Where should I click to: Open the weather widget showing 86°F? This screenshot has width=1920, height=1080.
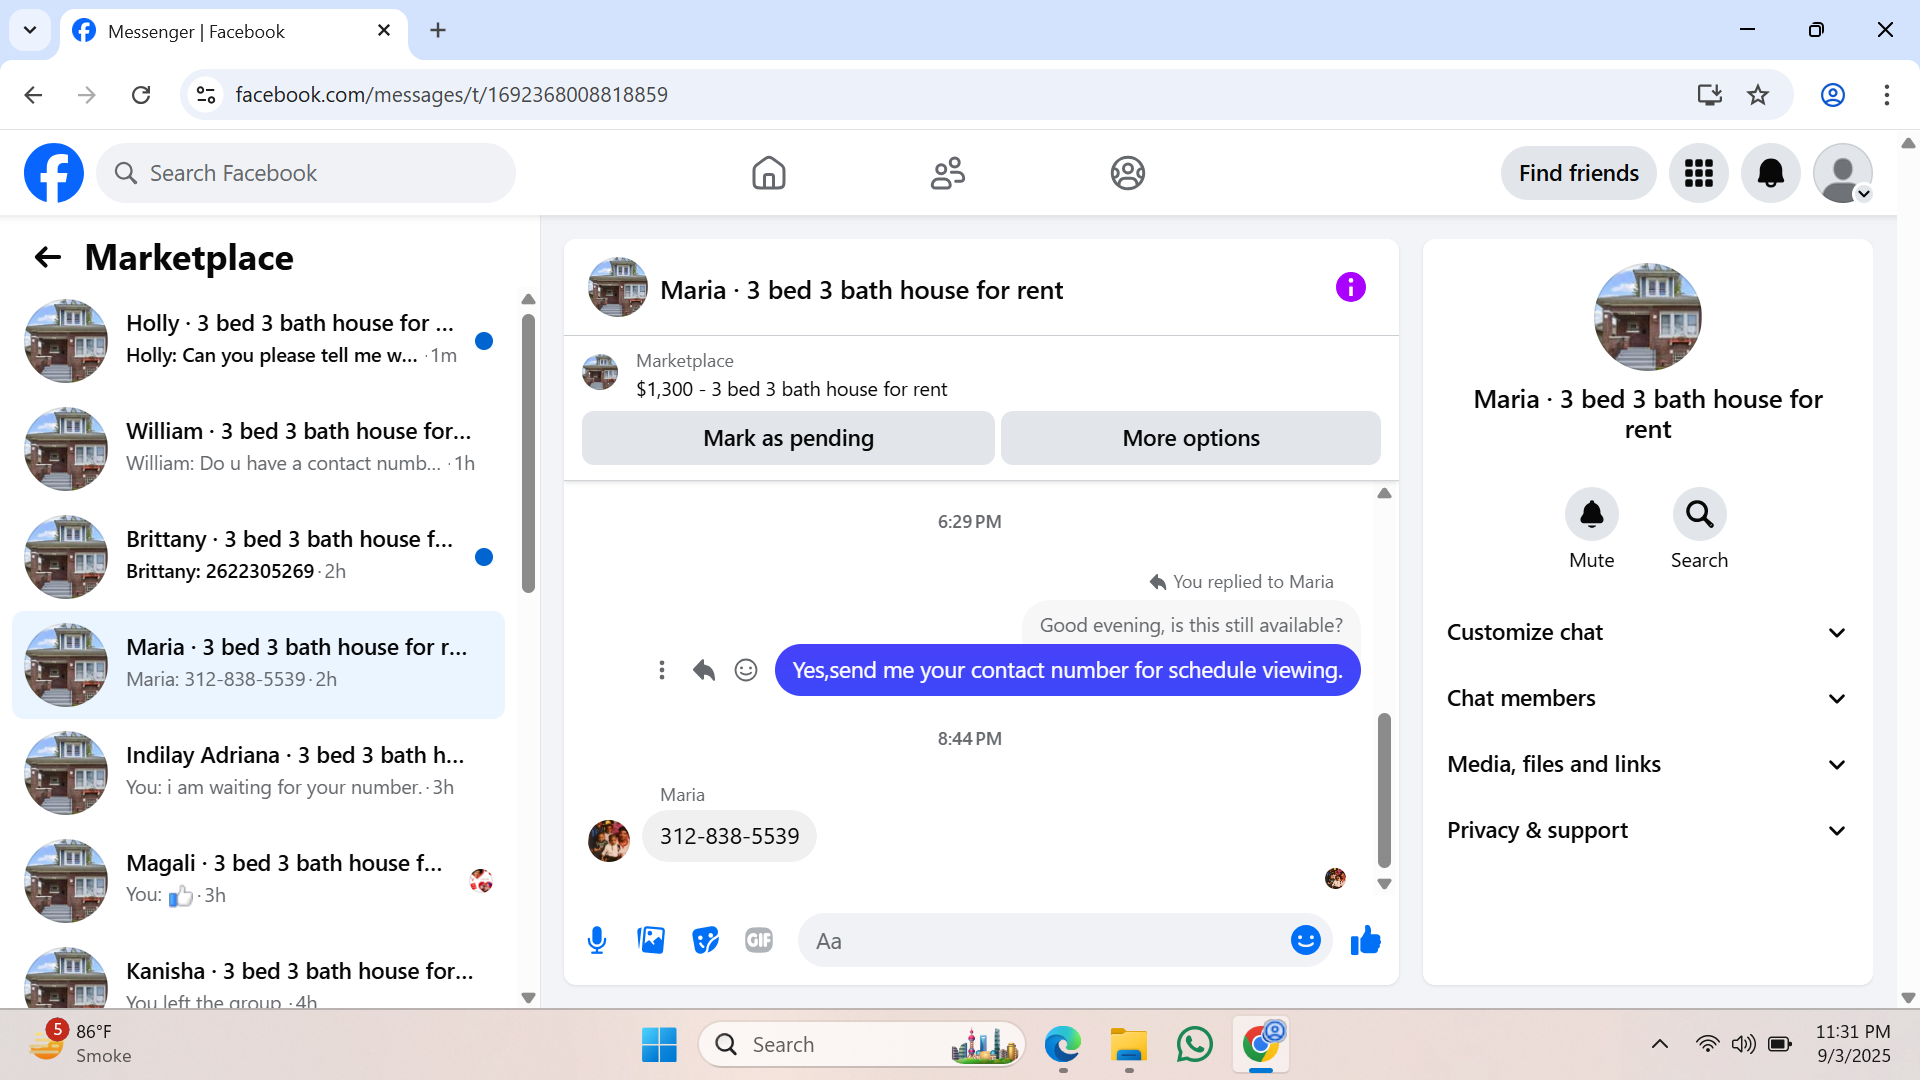click(x=80, y=1043)
